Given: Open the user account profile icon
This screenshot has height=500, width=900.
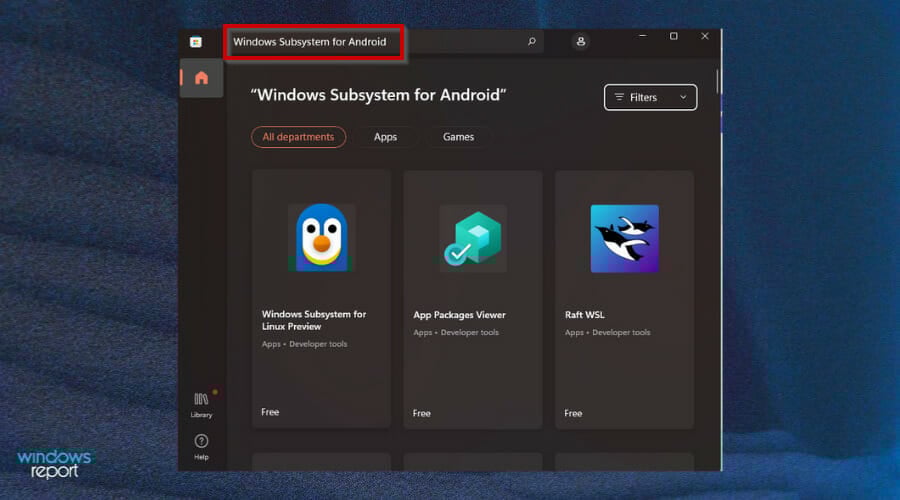Looking at the screenshot, I should click(x=581, y=41).
